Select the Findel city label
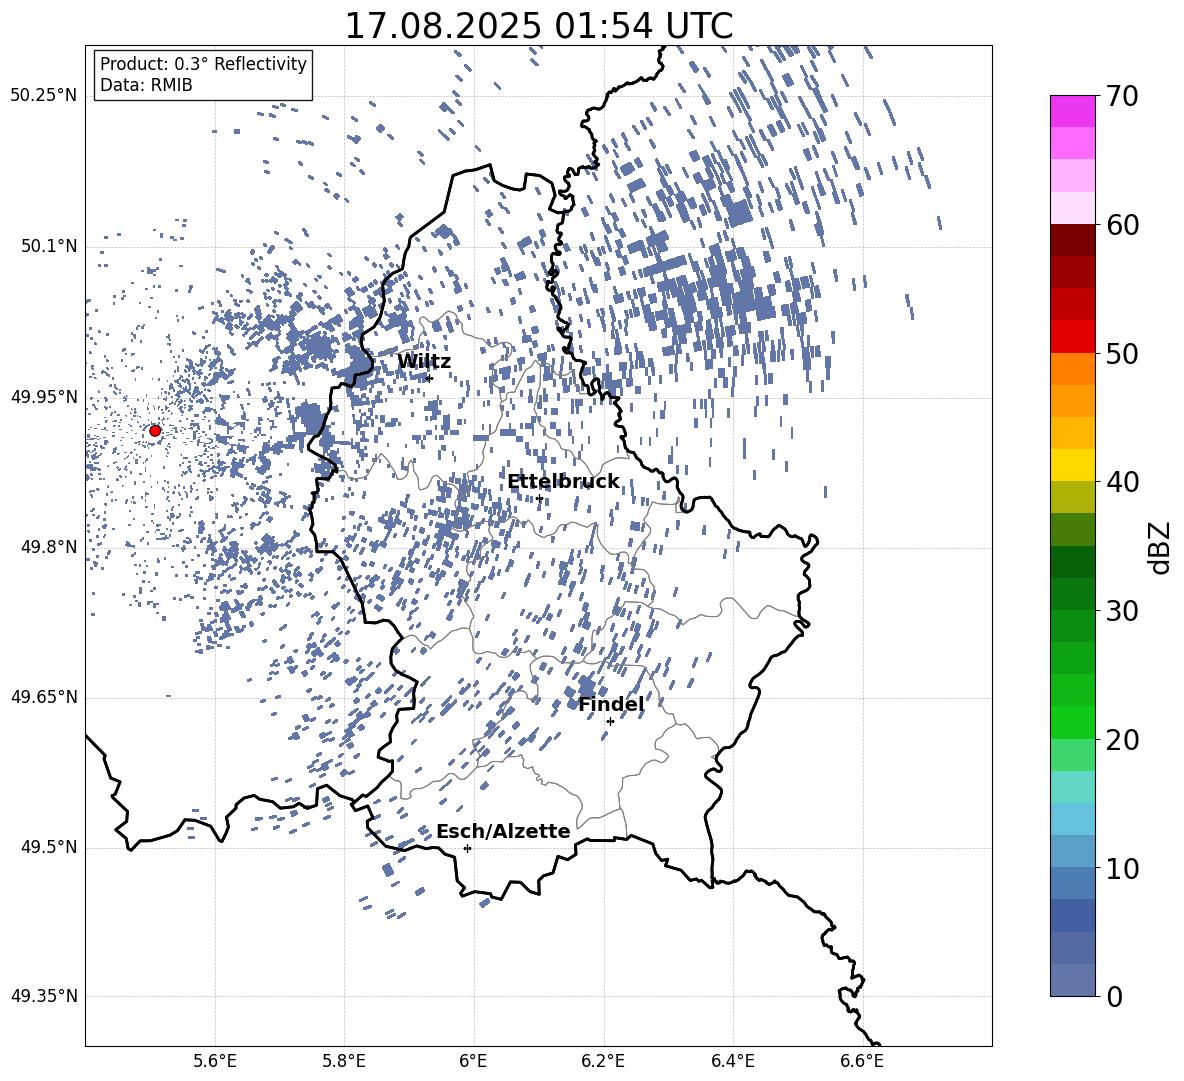1184x1081 pixels. click(x=611, y=704)
